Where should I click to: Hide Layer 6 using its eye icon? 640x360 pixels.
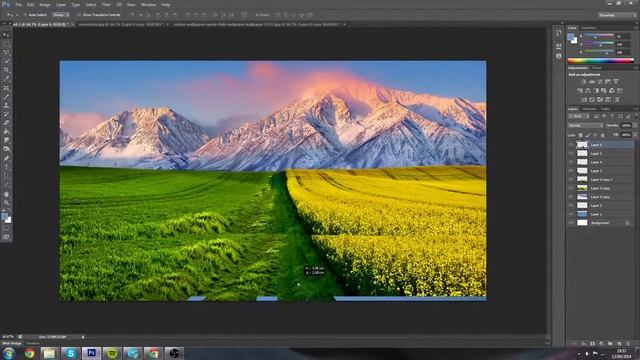[x=571, y=145]
